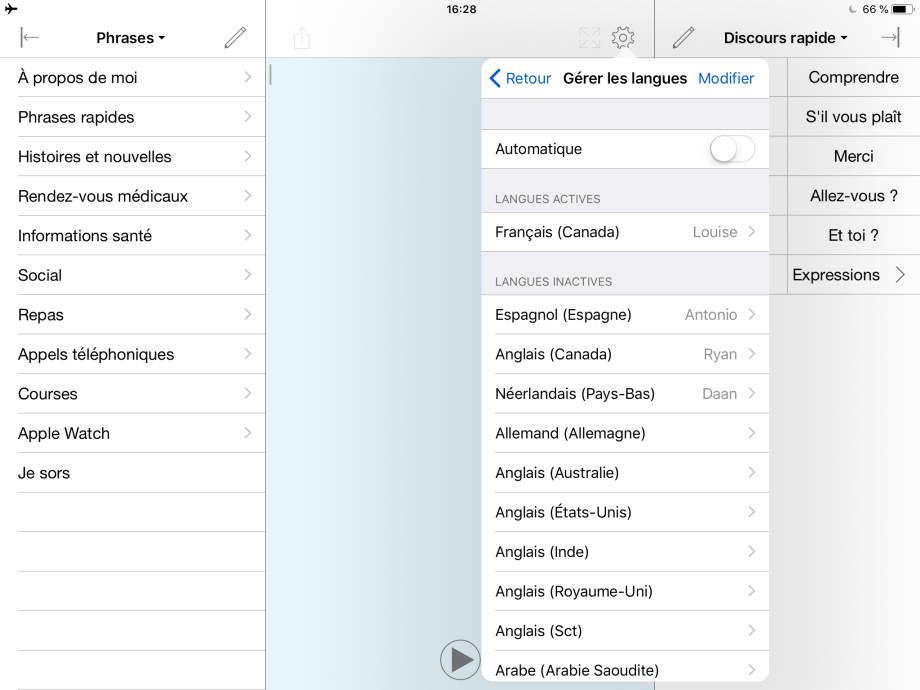Tap the S'il vous plaît quick phrase
Screen dimensions: 920x690
coord(853,117)
